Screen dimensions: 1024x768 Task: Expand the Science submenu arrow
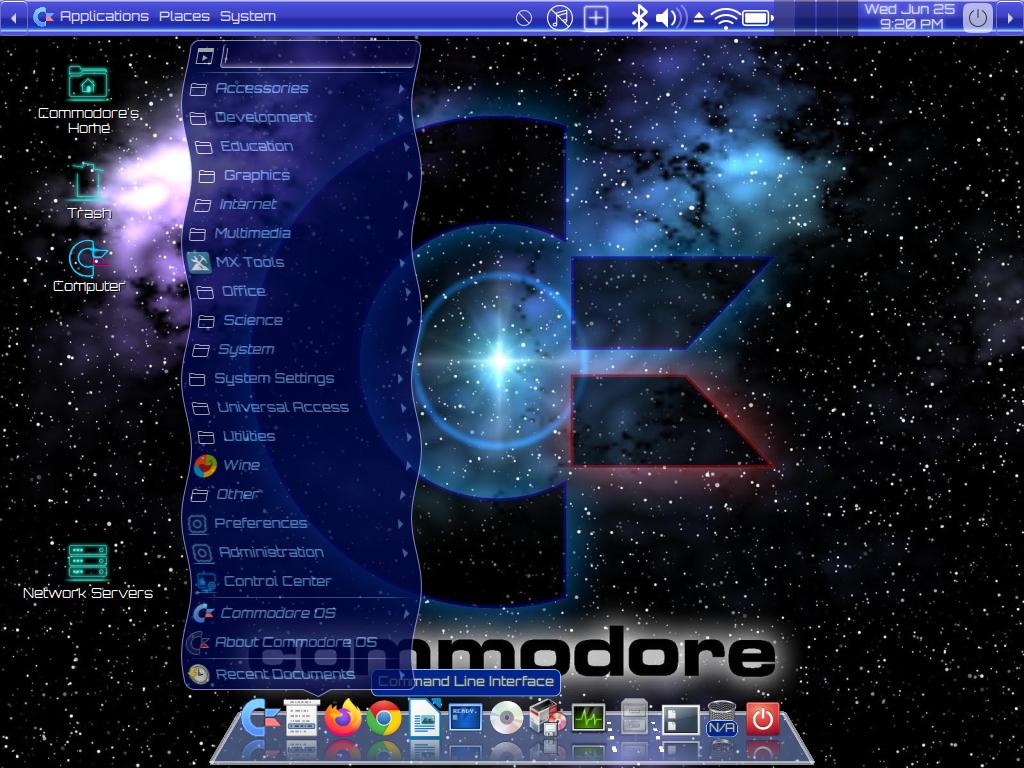[x=409, y=320]
